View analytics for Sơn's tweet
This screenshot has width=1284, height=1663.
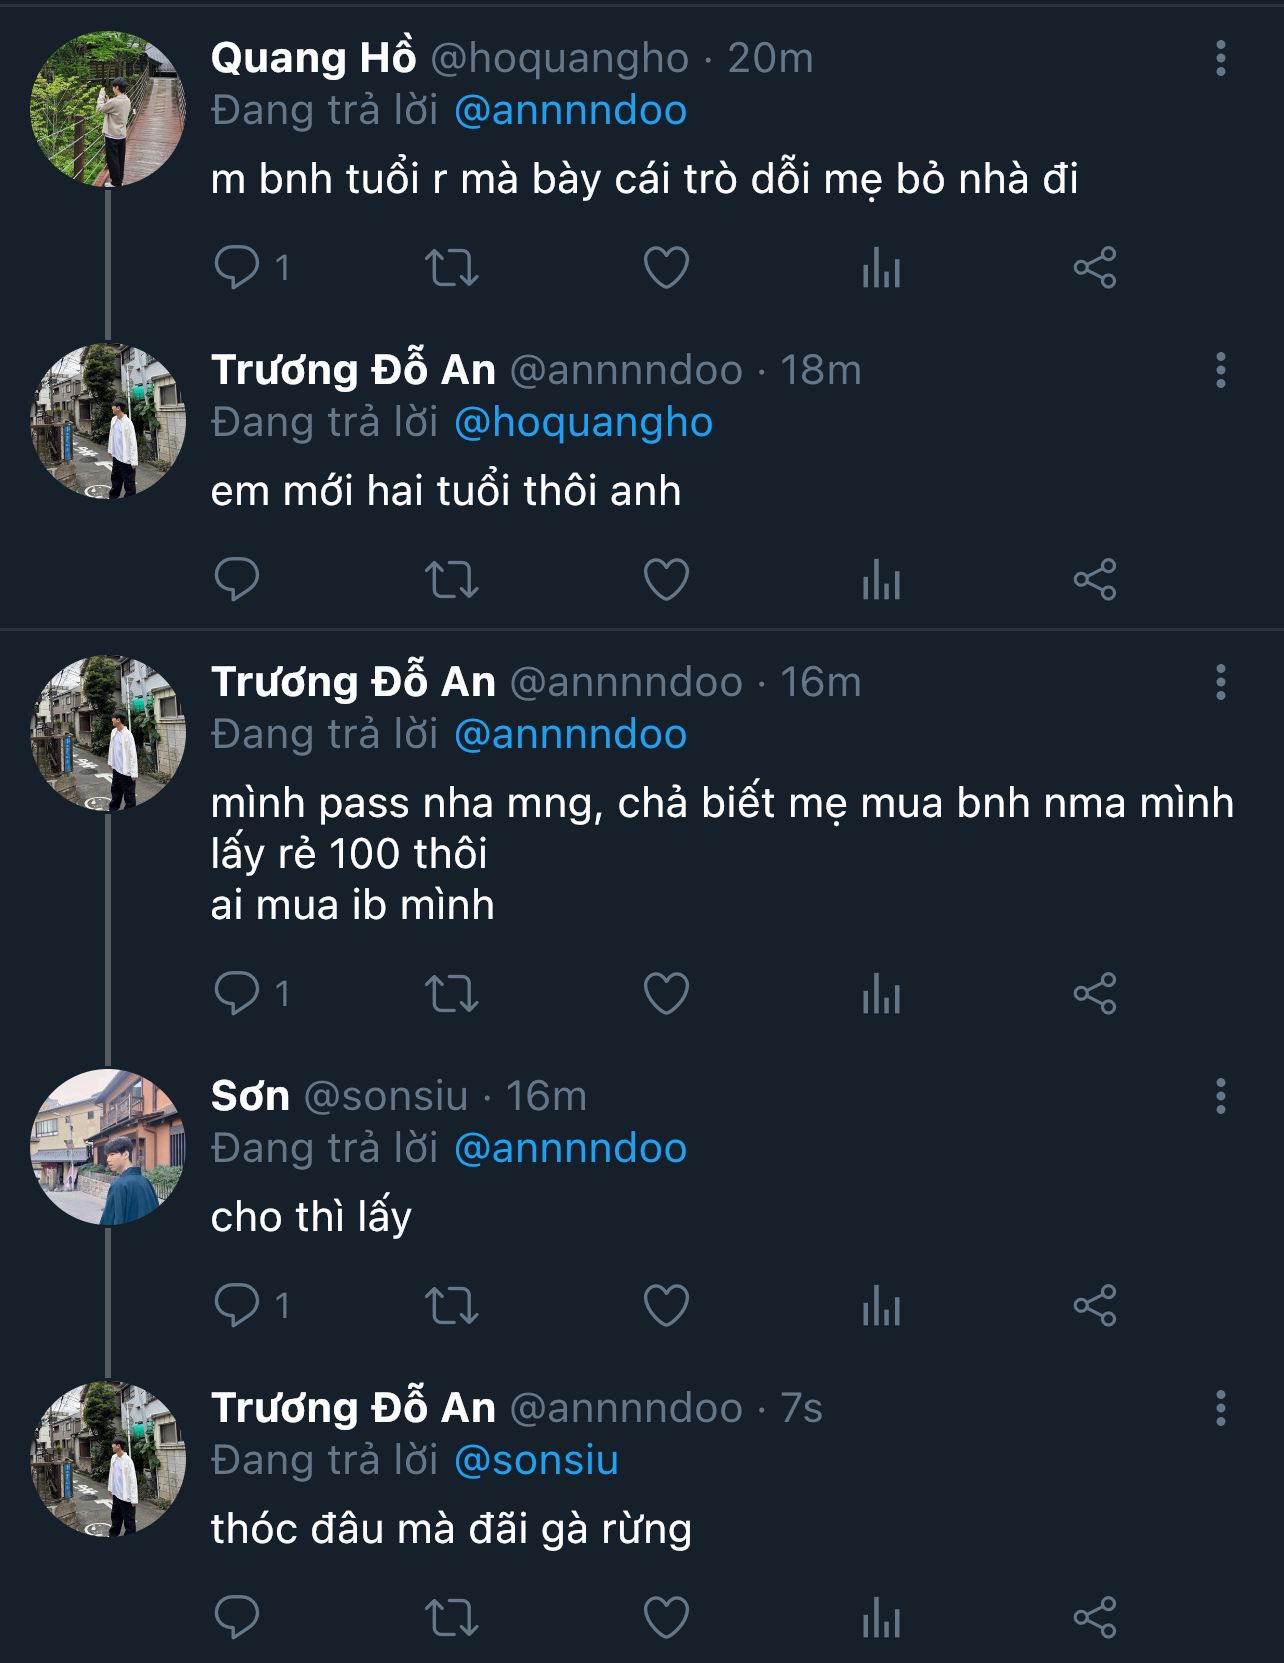(x=881, y=1306)
